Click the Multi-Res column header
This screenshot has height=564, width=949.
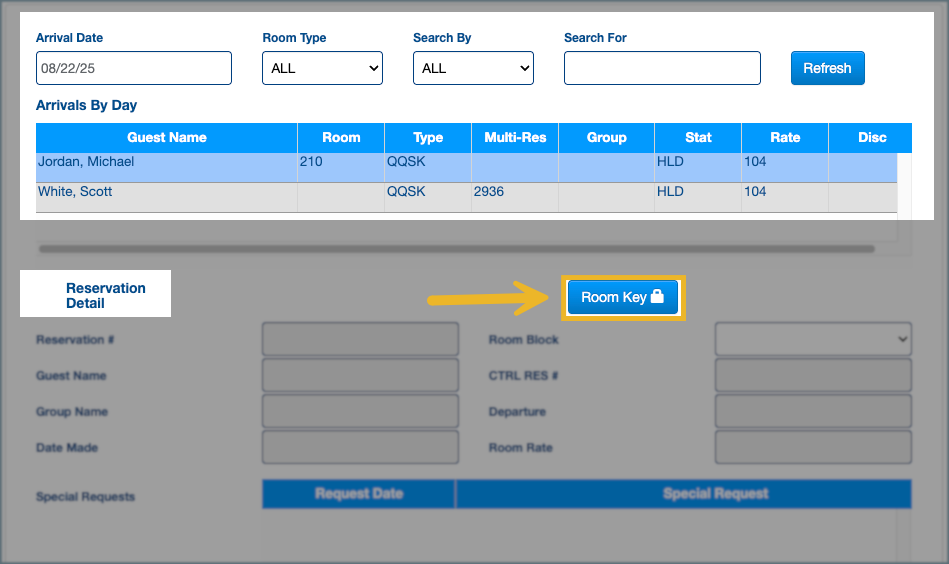pyautogui.click(x=515, y=138)
